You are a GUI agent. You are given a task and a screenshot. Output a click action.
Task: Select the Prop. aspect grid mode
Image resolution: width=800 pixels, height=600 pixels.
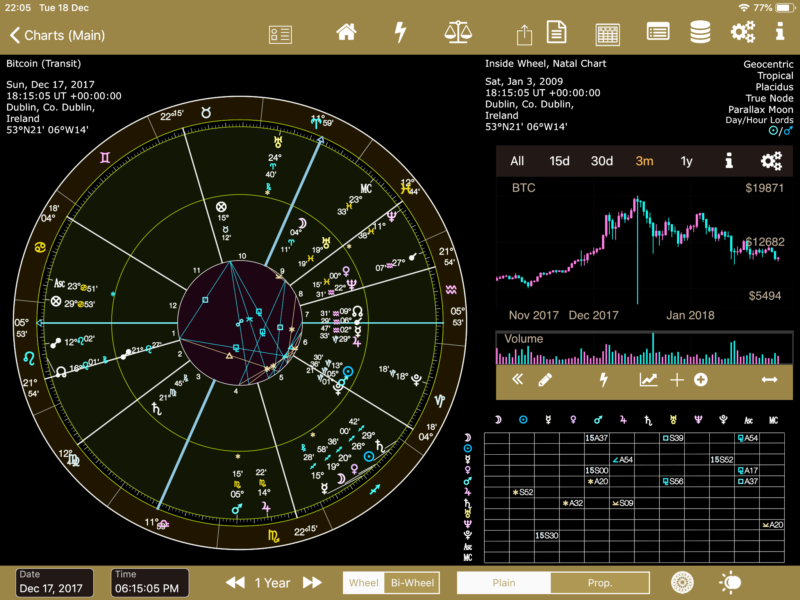tap(599, 582)
